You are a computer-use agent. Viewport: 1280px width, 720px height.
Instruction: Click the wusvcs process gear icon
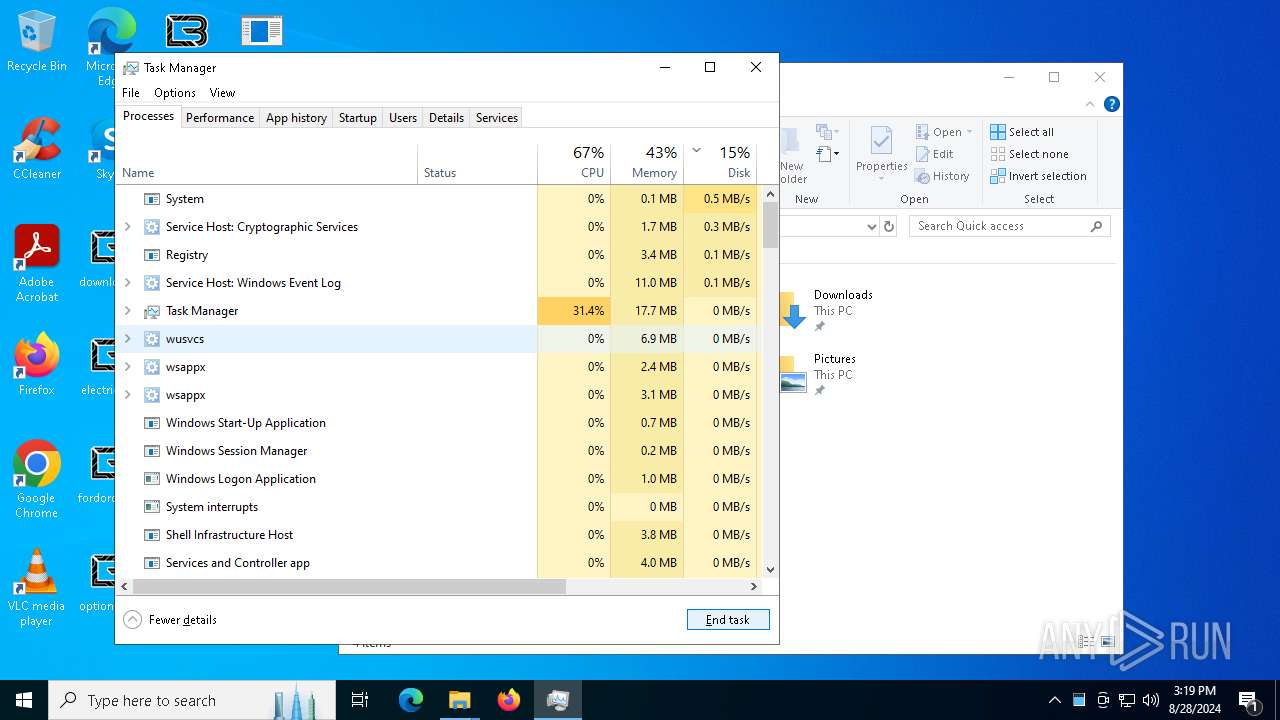click(152, 339)
